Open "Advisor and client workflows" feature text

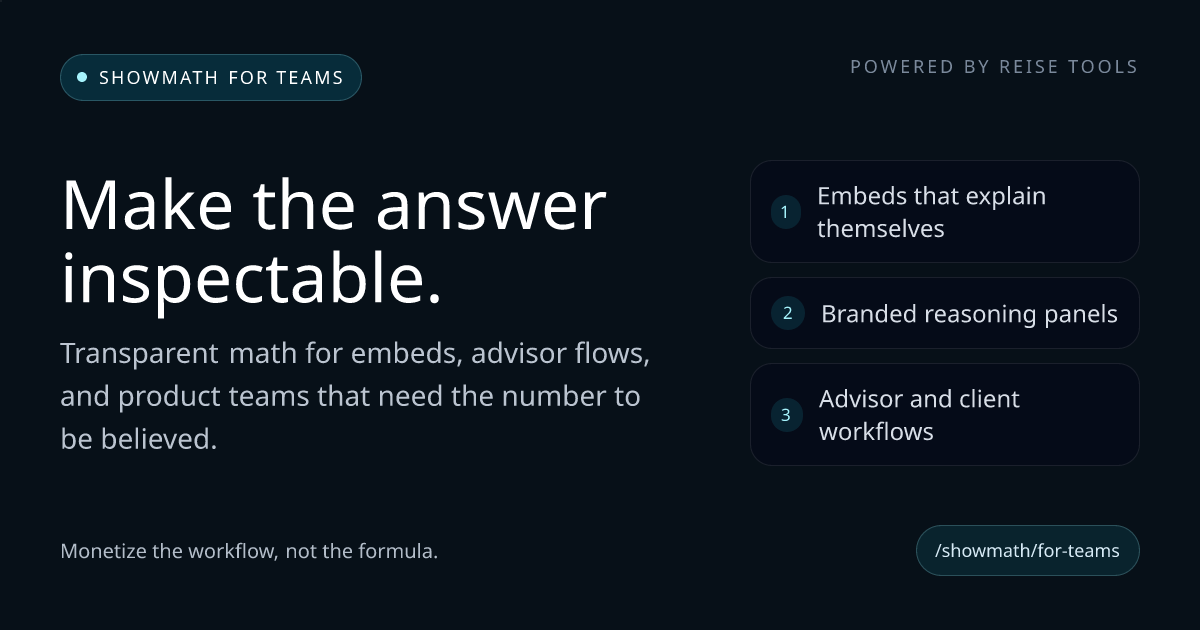919,415
